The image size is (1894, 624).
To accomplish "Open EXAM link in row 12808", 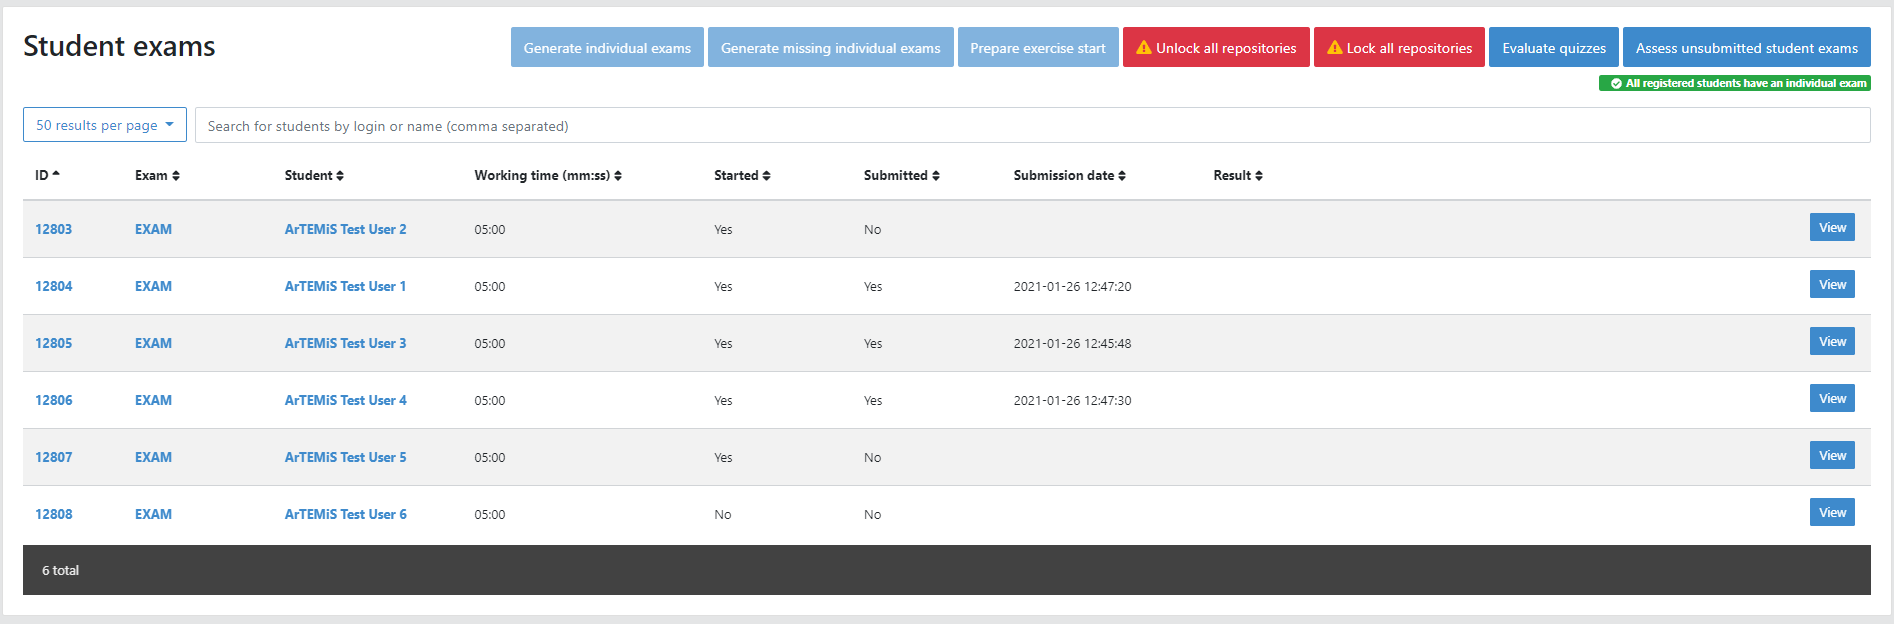I will tap(153, 514).
